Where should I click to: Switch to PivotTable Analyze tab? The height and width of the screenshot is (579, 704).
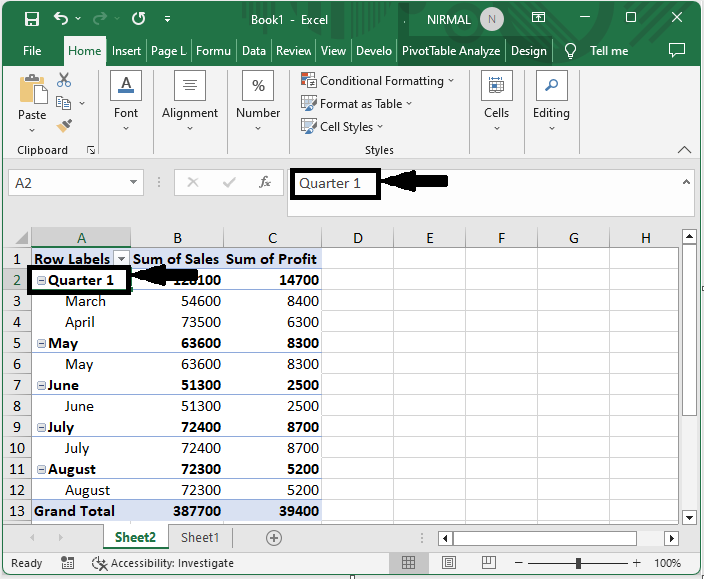click(x=451, y=51)
